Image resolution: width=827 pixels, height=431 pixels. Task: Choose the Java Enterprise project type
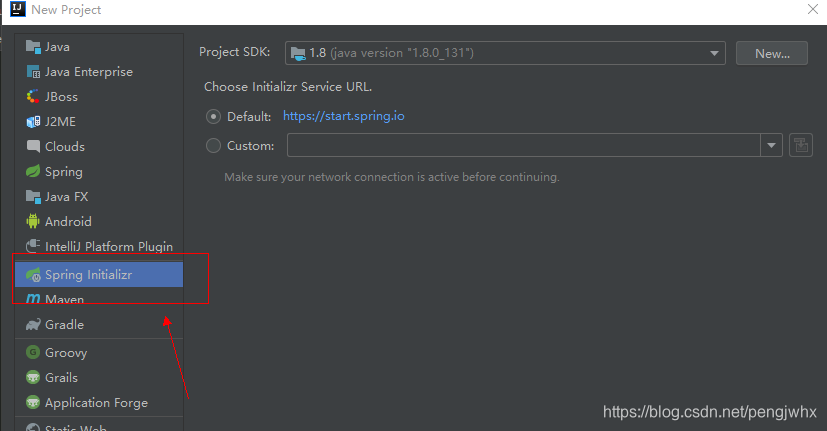point(99,72)
